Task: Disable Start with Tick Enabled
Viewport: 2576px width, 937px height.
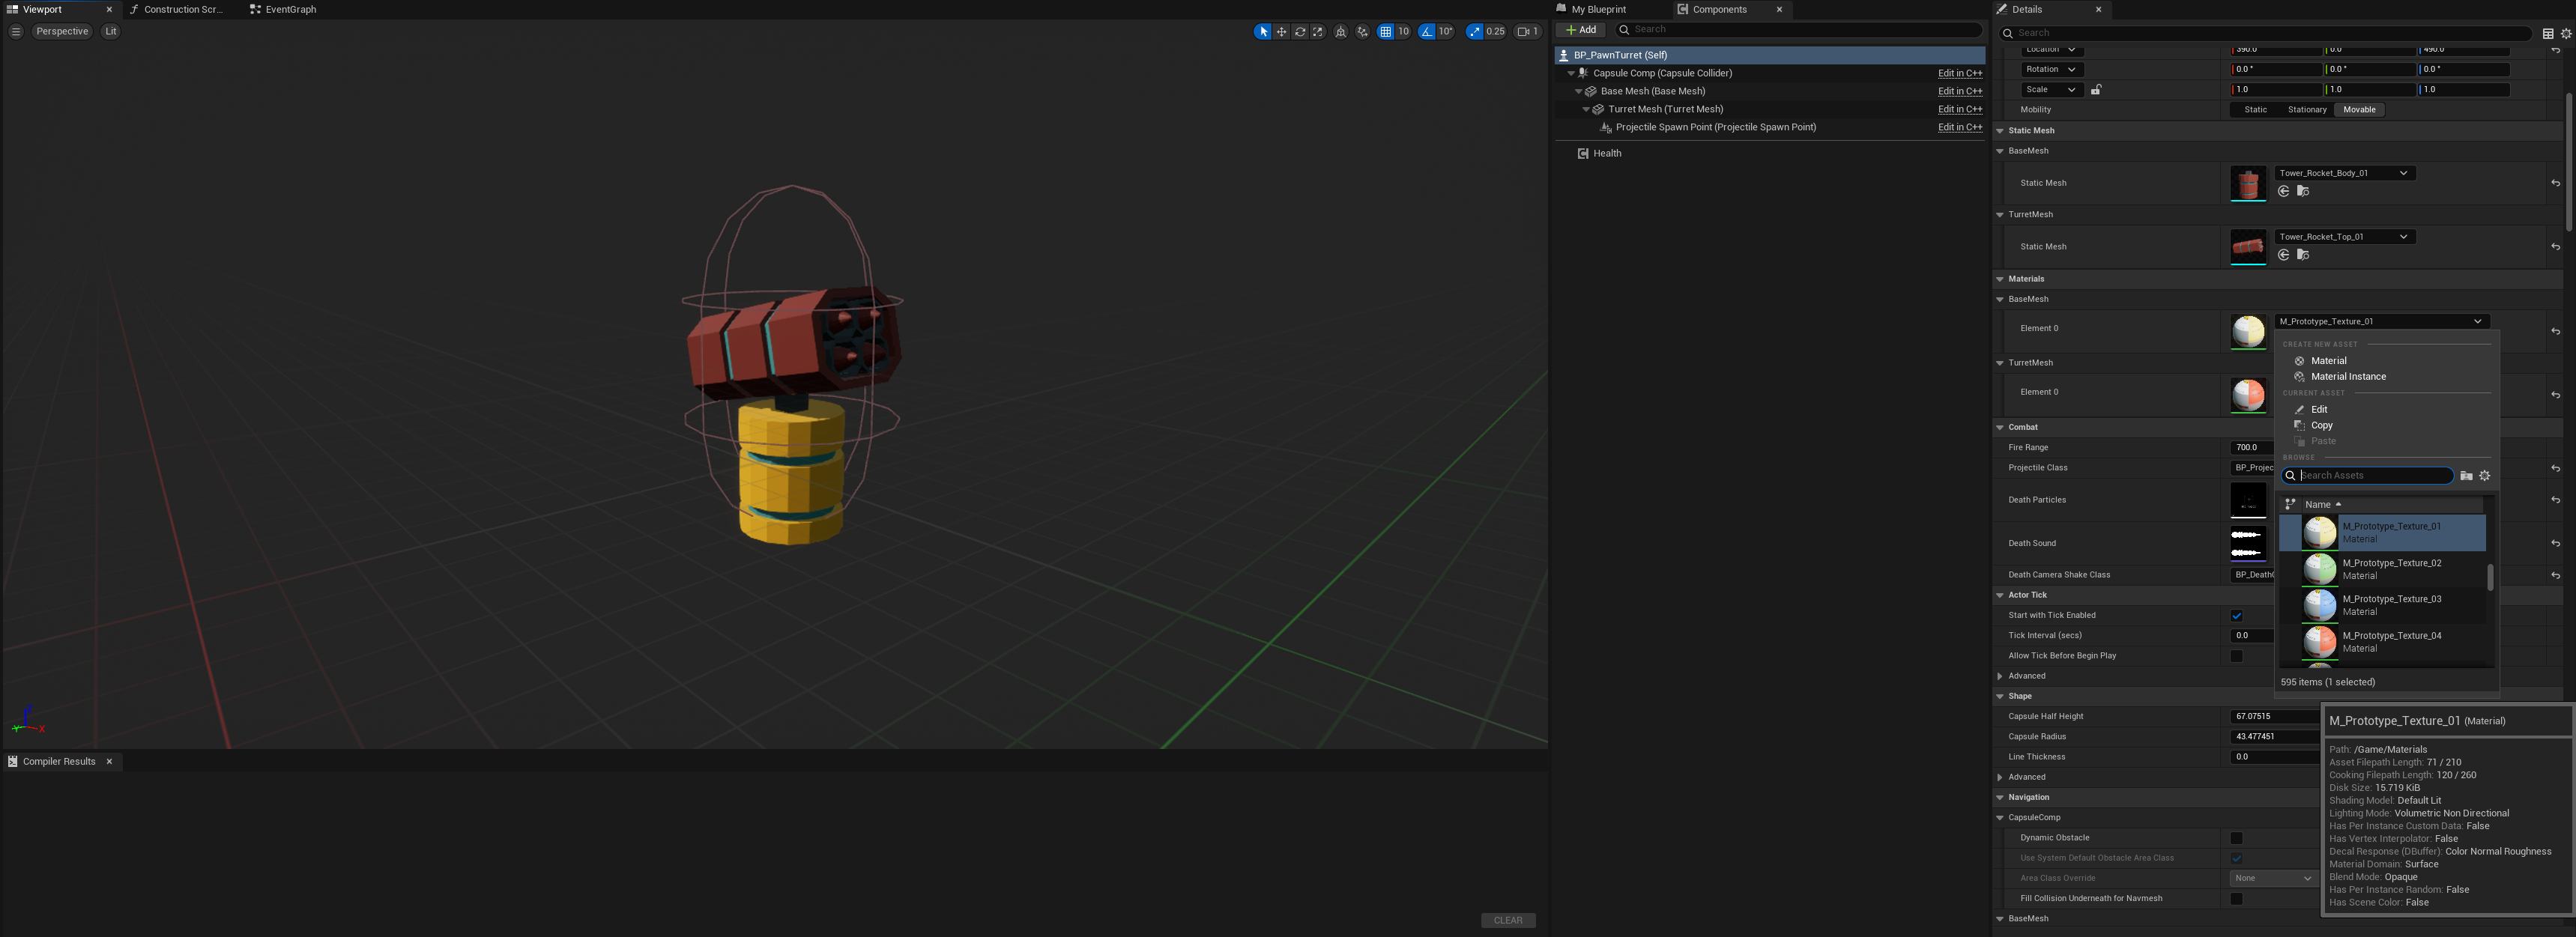Action: point(2237,615)
